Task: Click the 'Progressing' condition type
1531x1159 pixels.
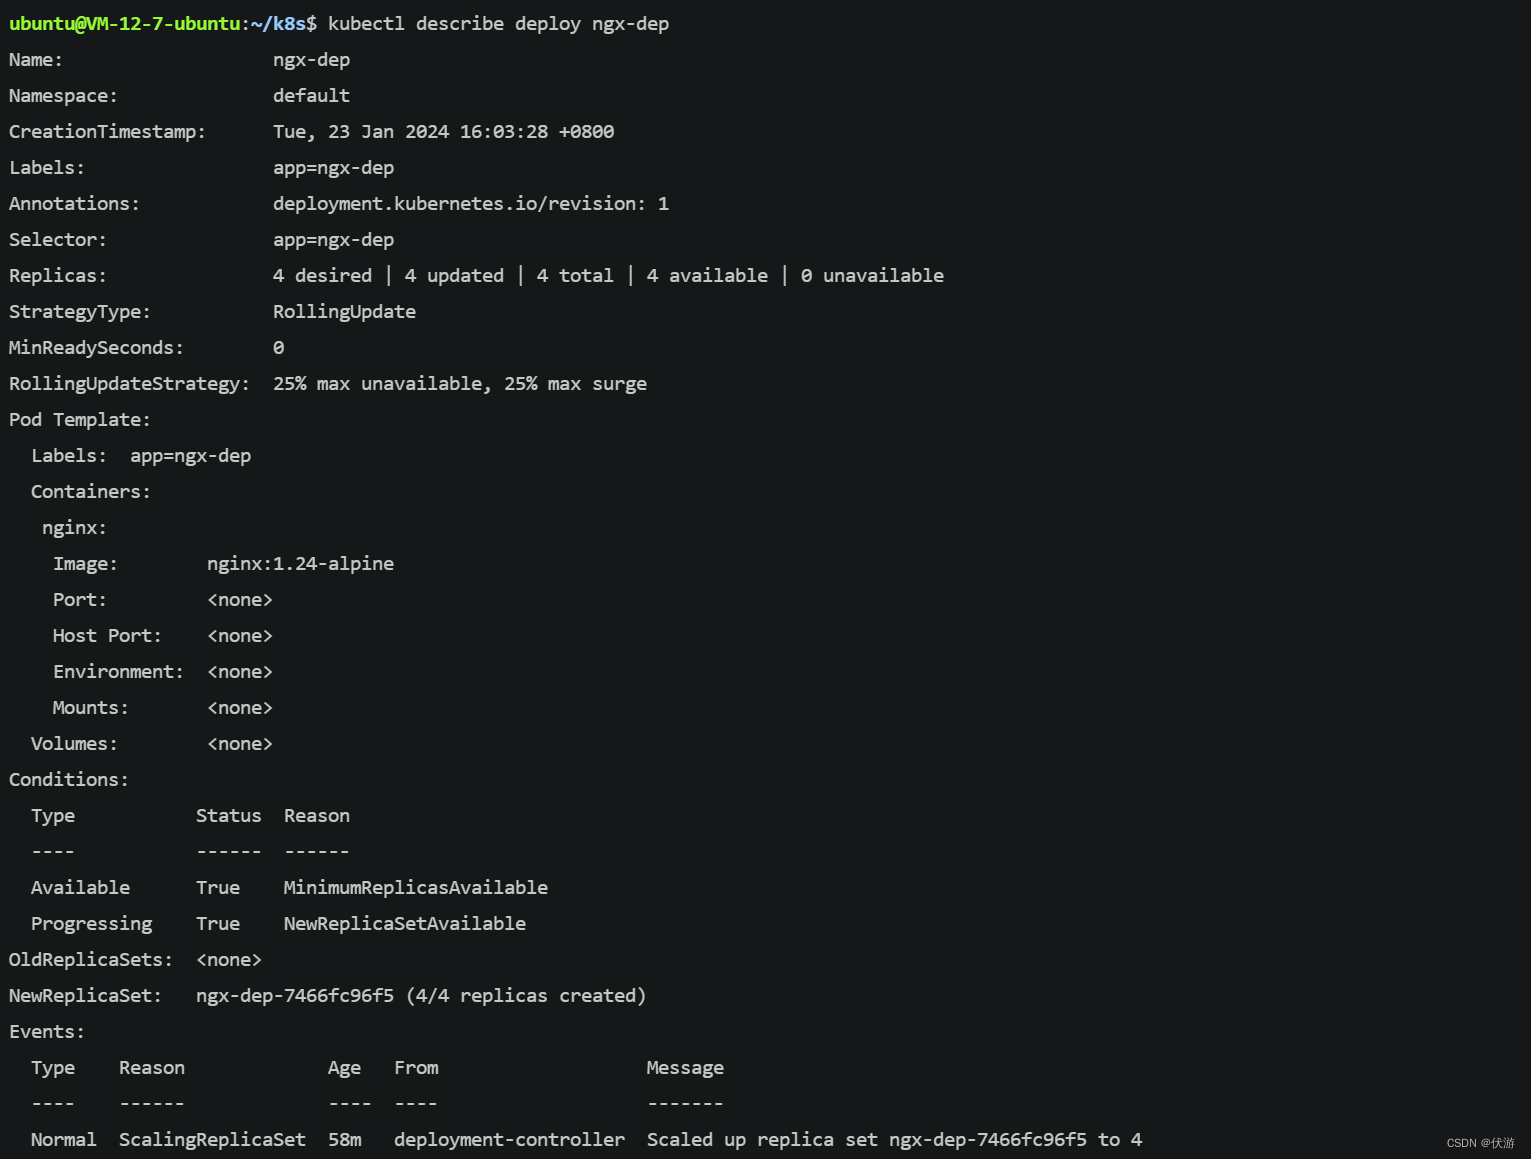Action: (x=91, y=924)
